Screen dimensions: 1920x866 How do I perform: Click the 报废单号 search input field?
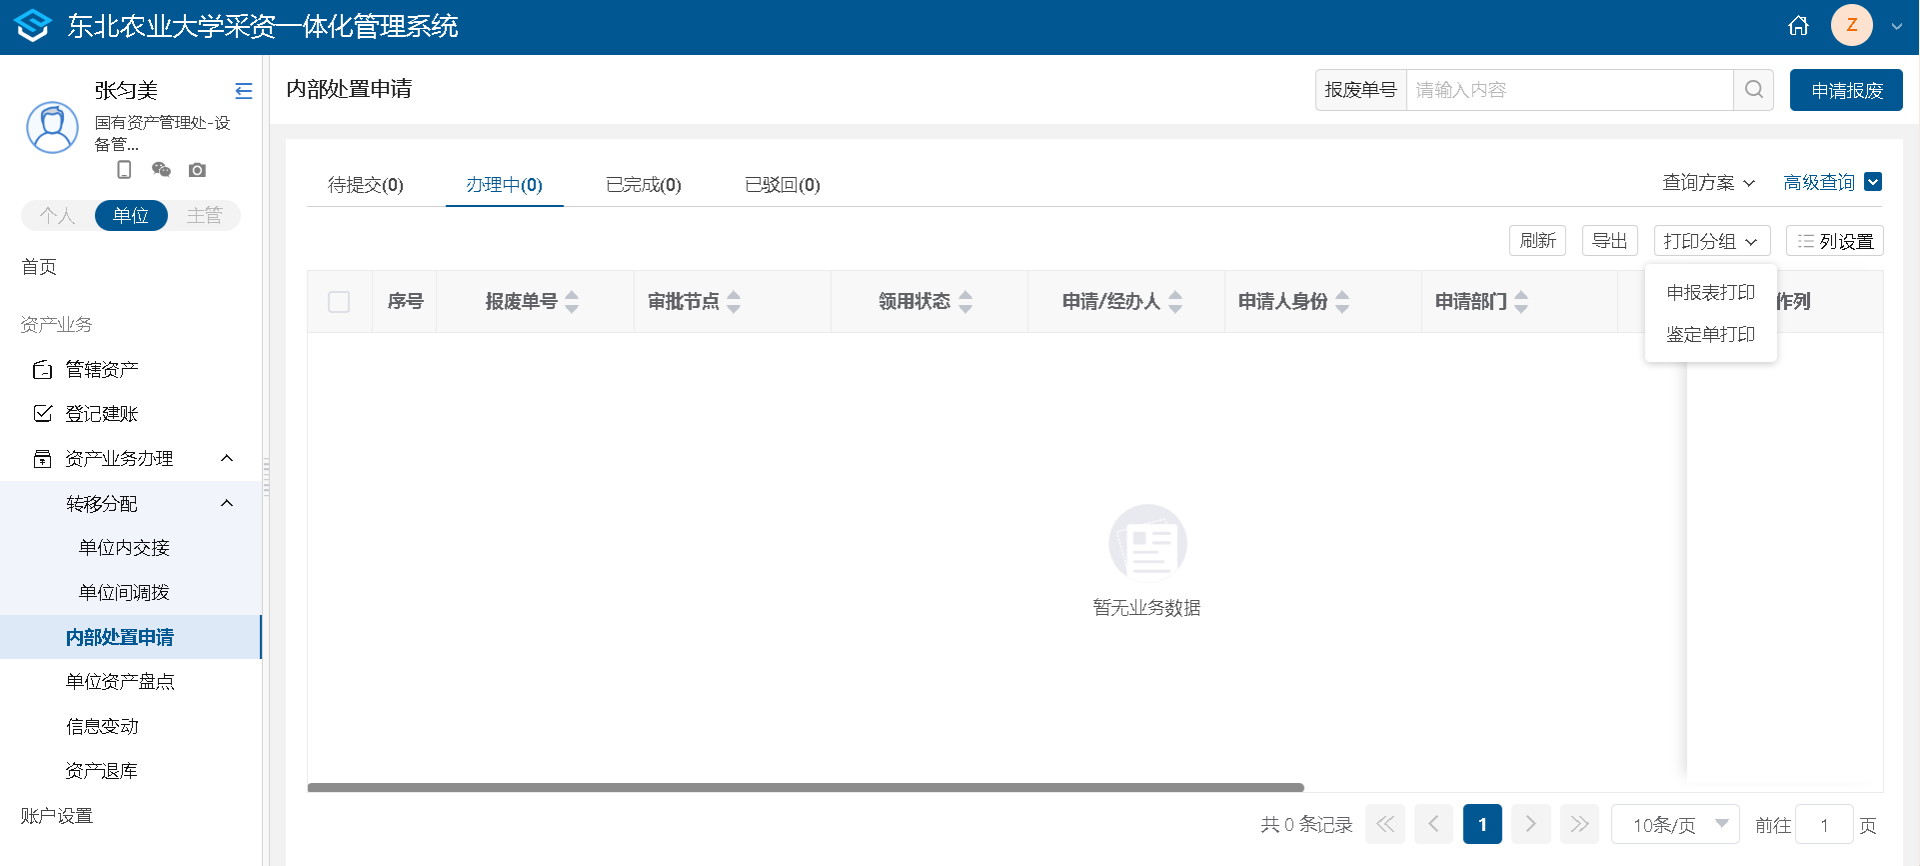1568,90
